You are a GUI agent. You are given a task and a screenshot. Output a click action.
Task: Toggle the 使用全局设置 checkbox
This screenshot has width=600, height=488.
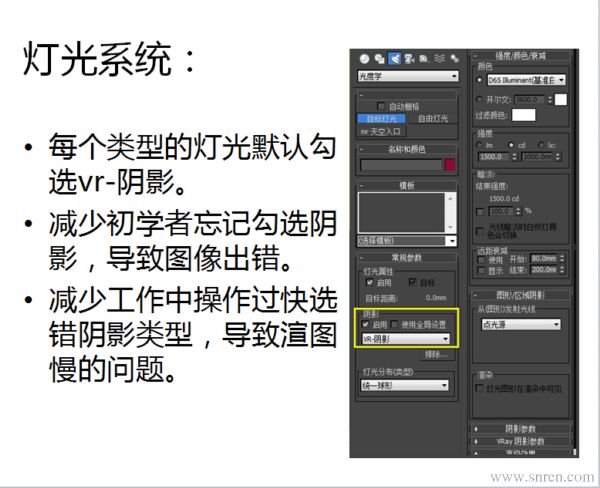[395, 325]
